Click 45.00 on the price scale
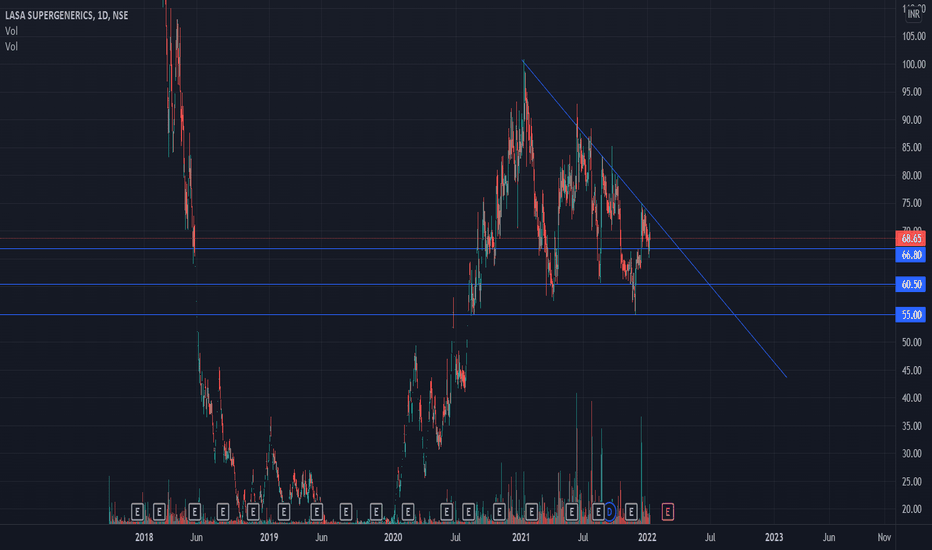This screenshot has width=932, height=550. pyautogui.click(x=912, y=370)
